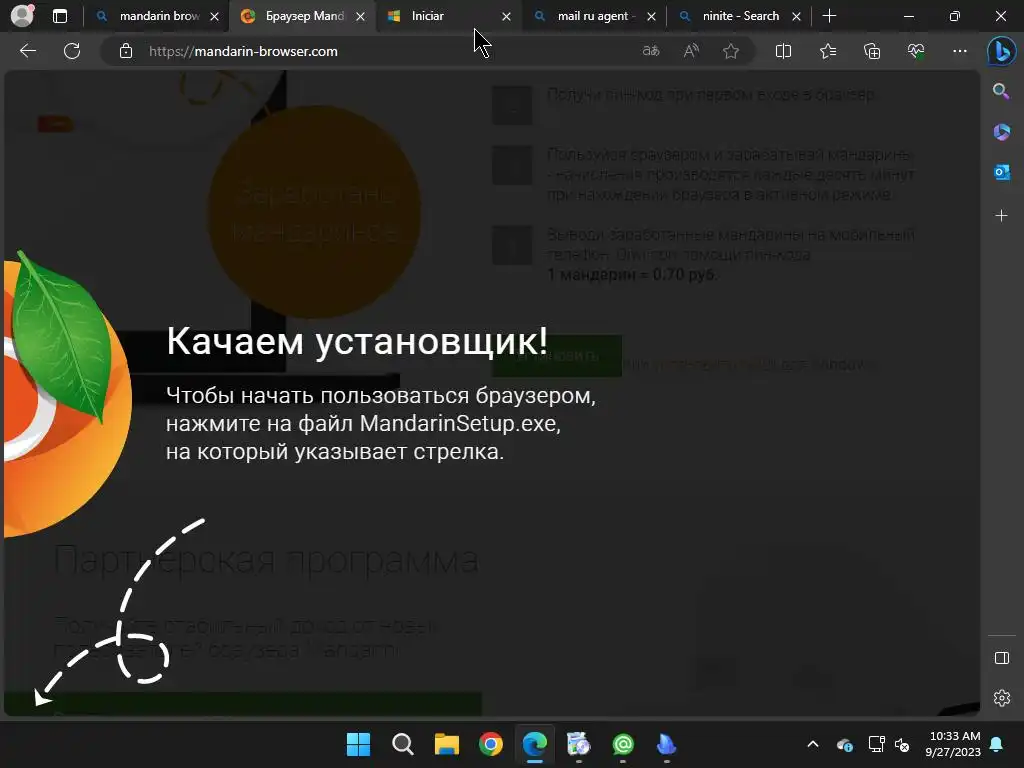
Task: Start Read aloud from address bar
Action: coord(691,51)
